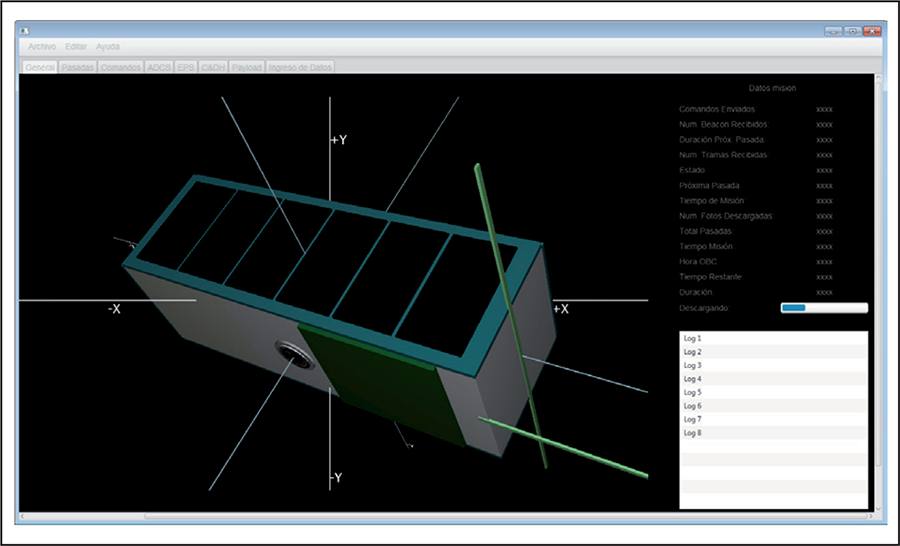Open the ADCS tab
The width and height of the screenshot is (900, 546).
click(159, 67)
